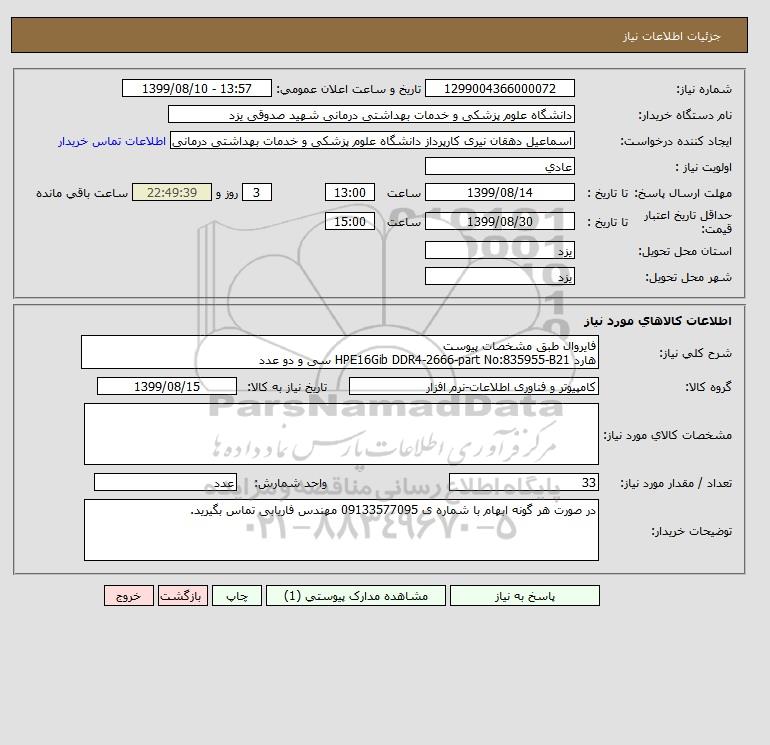Viewport: 770px width, 745px height.
Task: Open 'مشاهده مدارک پیوستی (1)' attachments
Action: coord(356,596)
